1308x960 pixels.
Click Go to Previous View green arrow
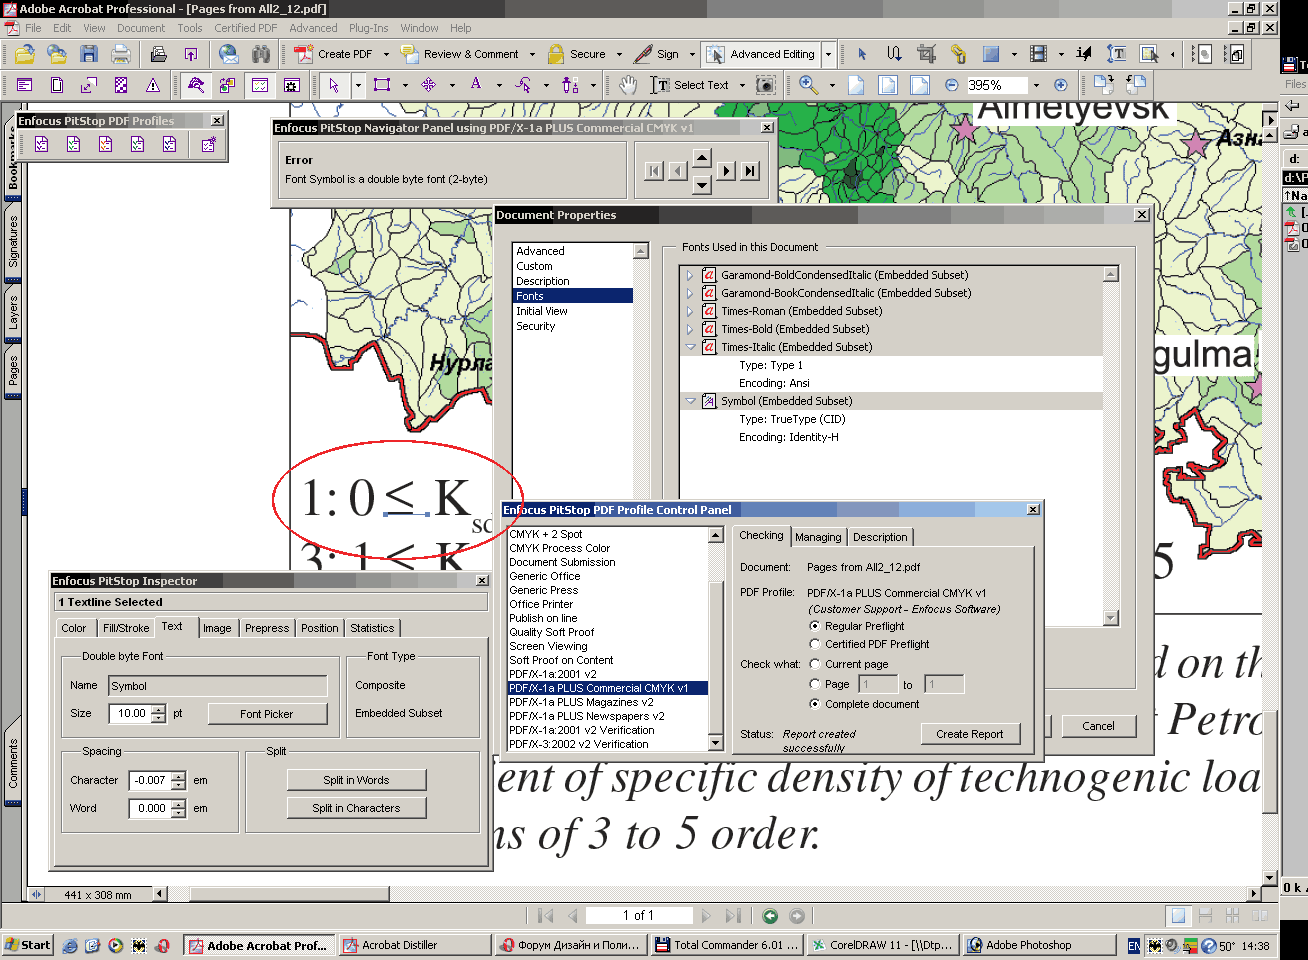(770, 916)
